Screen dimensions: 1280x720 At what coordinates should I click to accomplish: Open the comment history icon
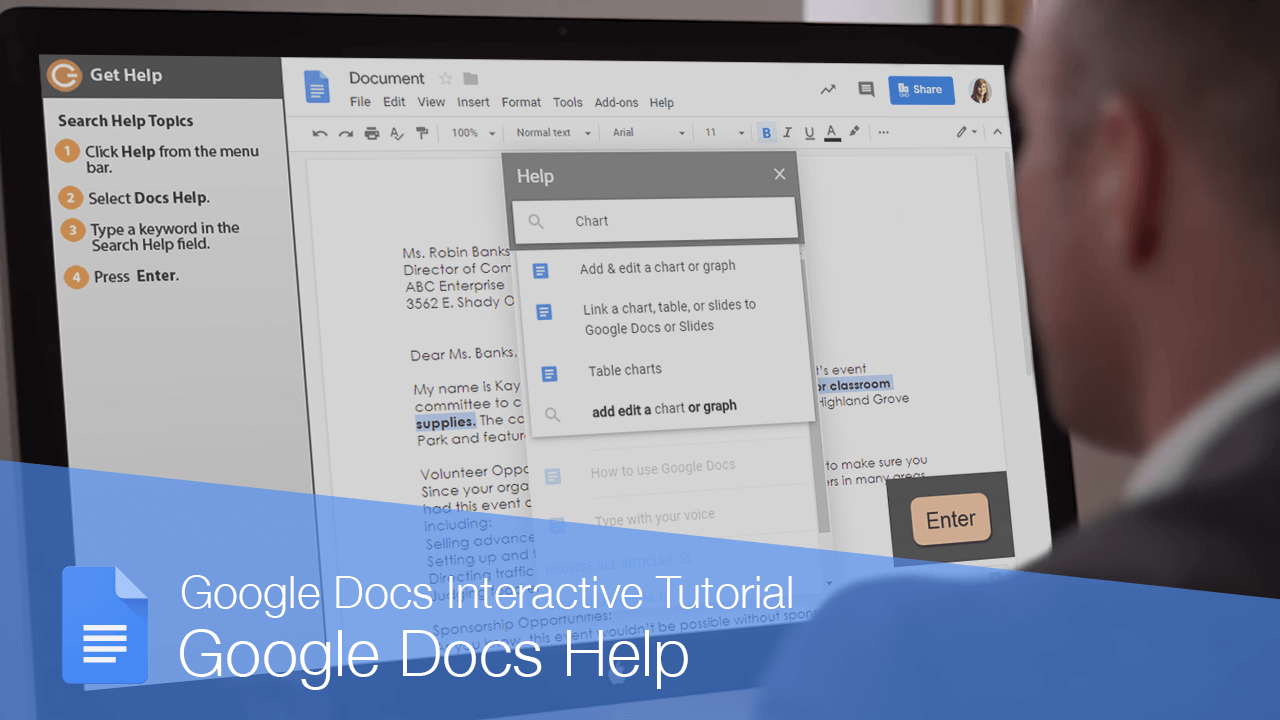(866, 89)
